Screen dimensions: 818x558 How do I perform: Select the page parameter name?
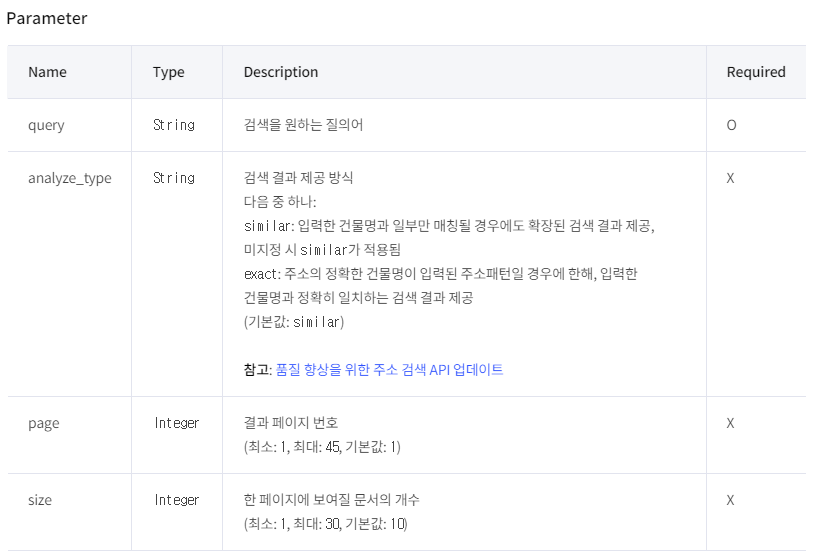[x=44, y=423]
